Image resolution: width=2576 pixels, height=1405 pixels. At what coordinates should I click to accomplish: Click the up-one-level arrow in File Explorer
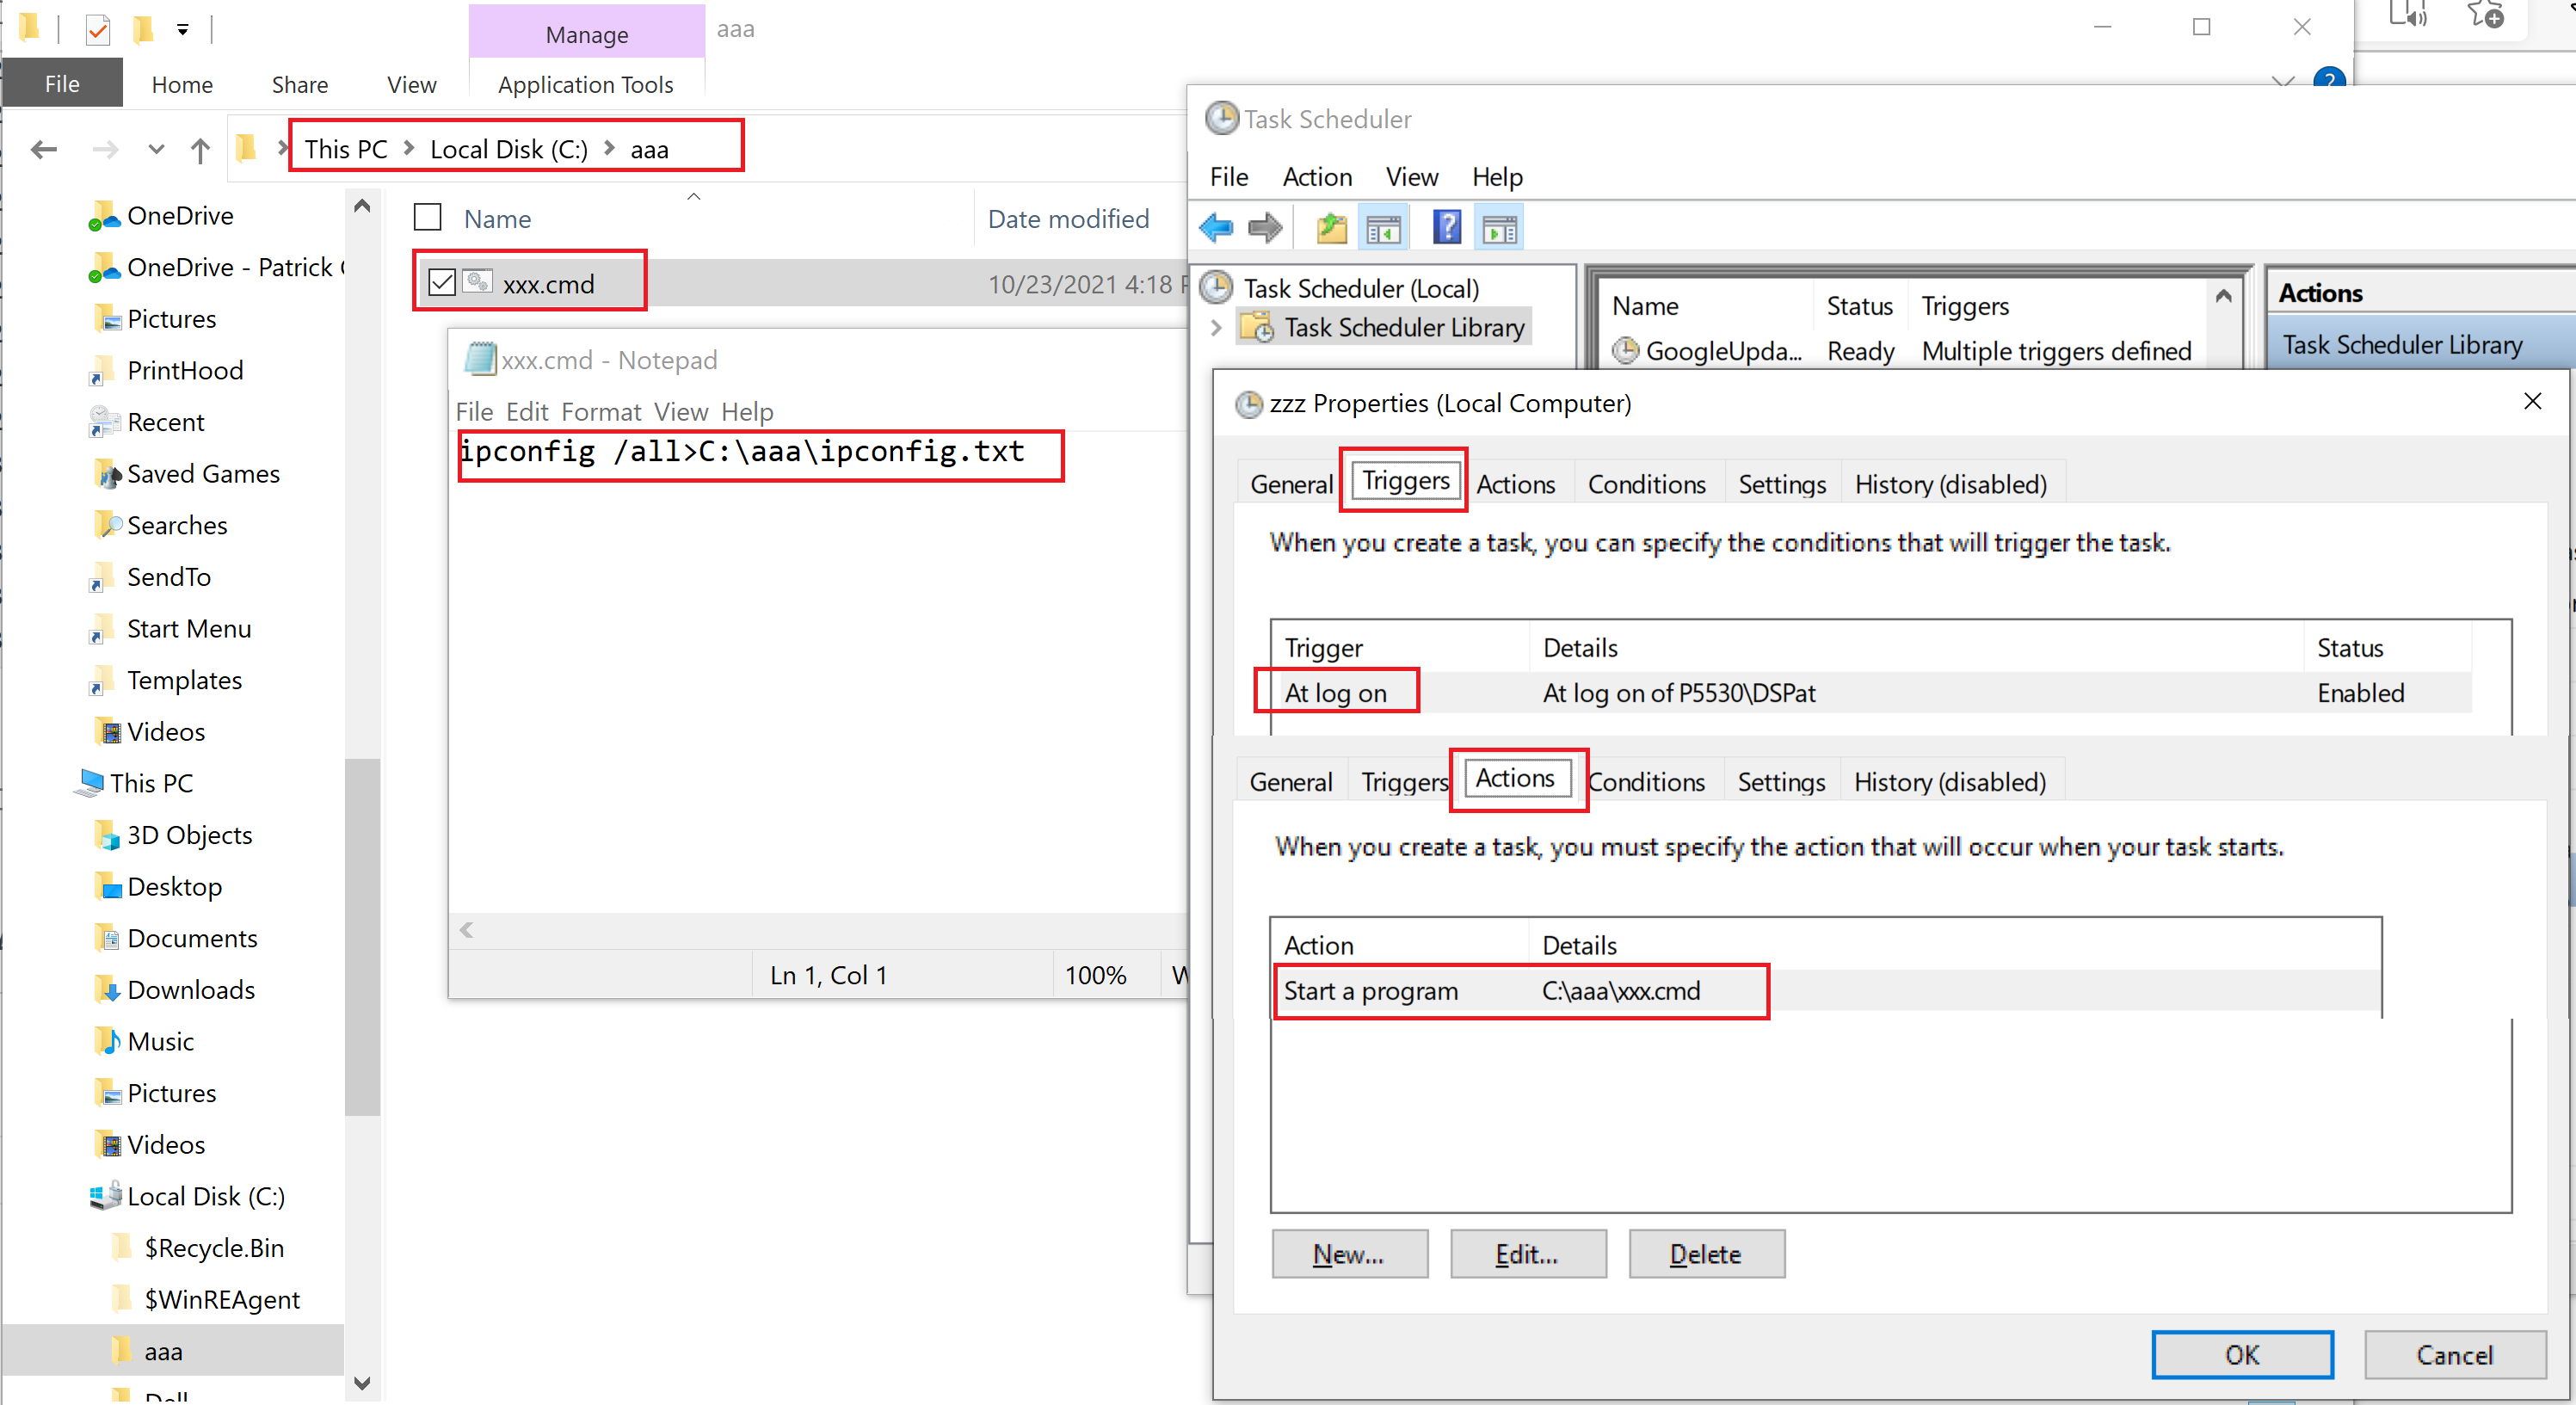200,150
